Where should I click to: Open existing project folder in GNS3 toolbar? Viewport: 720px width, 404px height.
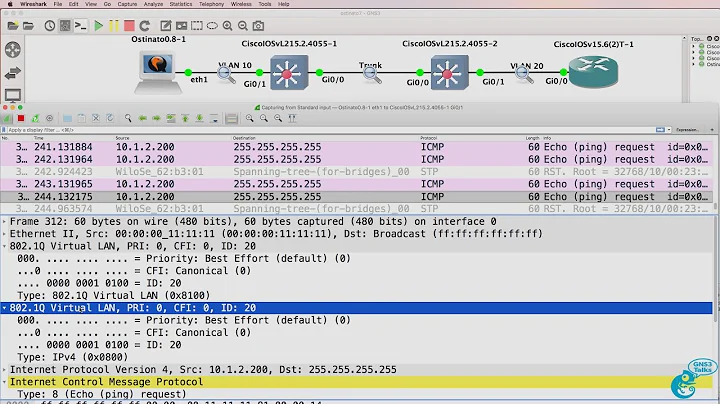(x=28, y=26)
